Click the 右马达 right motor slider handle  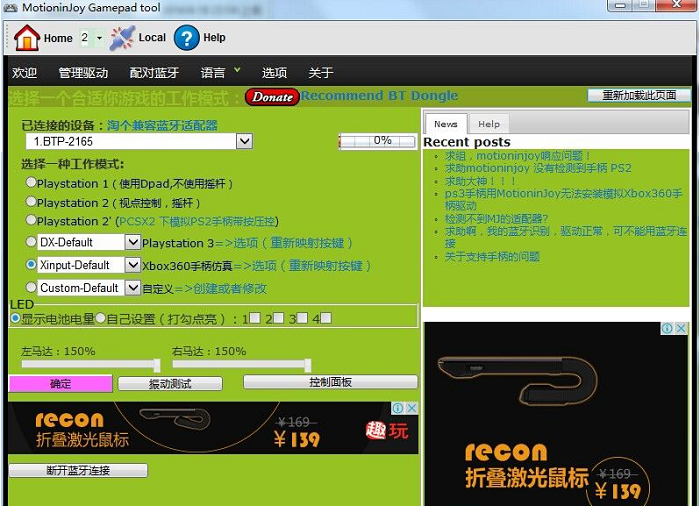coord(308,365)
